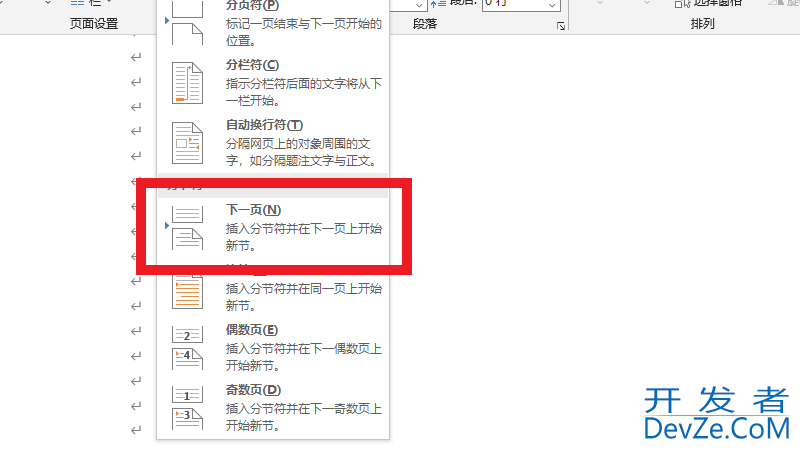Insert a 下一页(N) section break
This screenshot has height=450, width=800.
coord(273,228)
